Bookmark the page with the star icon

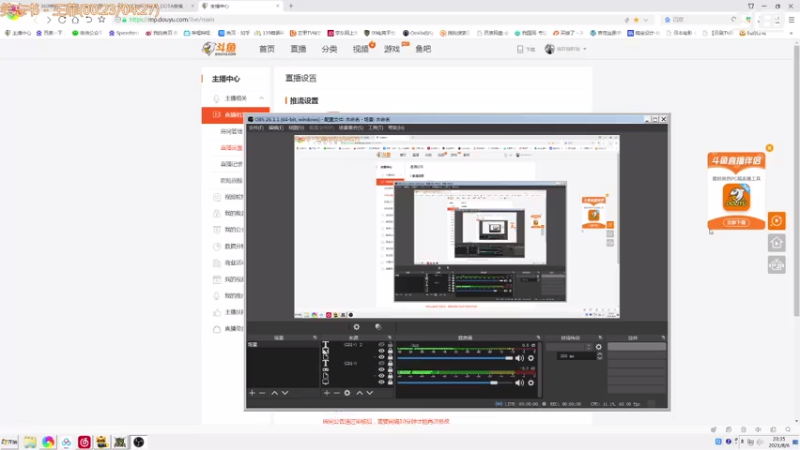coord(102,19)
